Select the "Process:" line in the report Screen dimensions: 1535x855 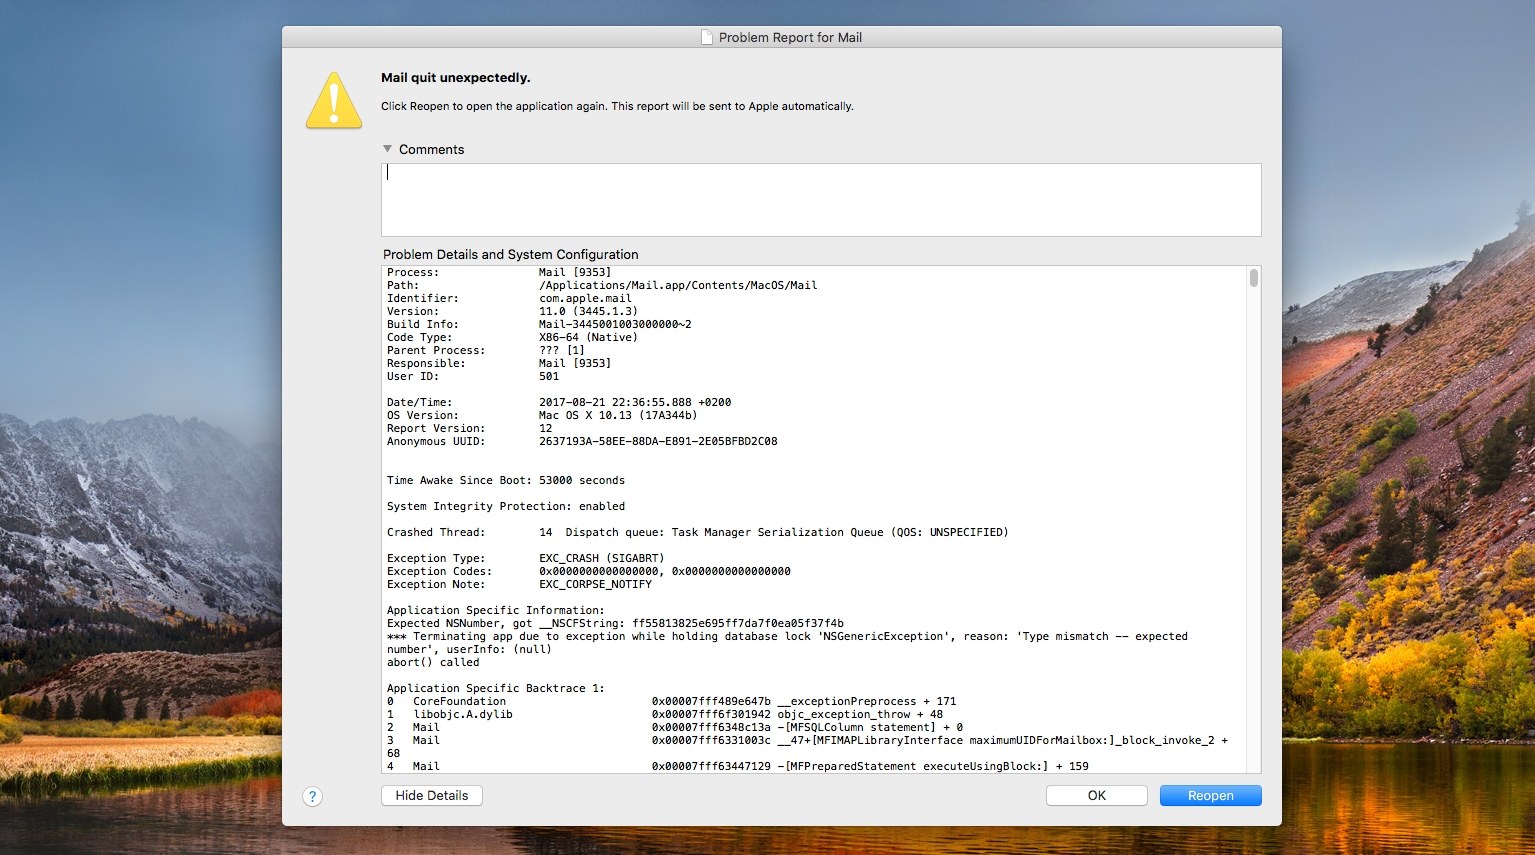(x=499, y=272)
